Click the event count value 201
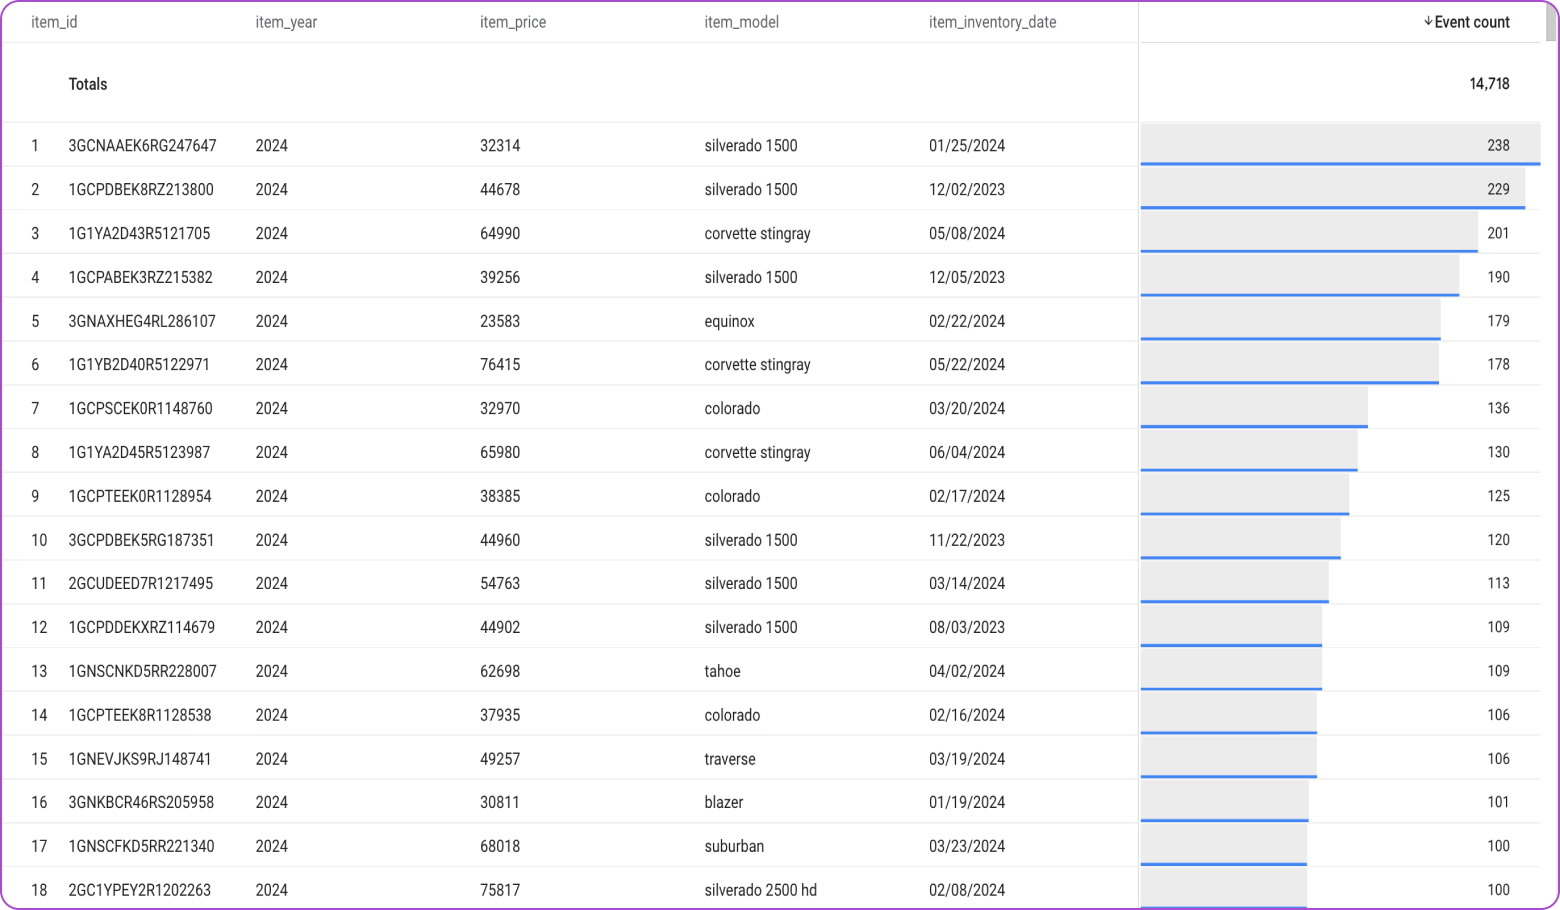The width and height of the screenshot is (1560, 910). pos(1498,234)
